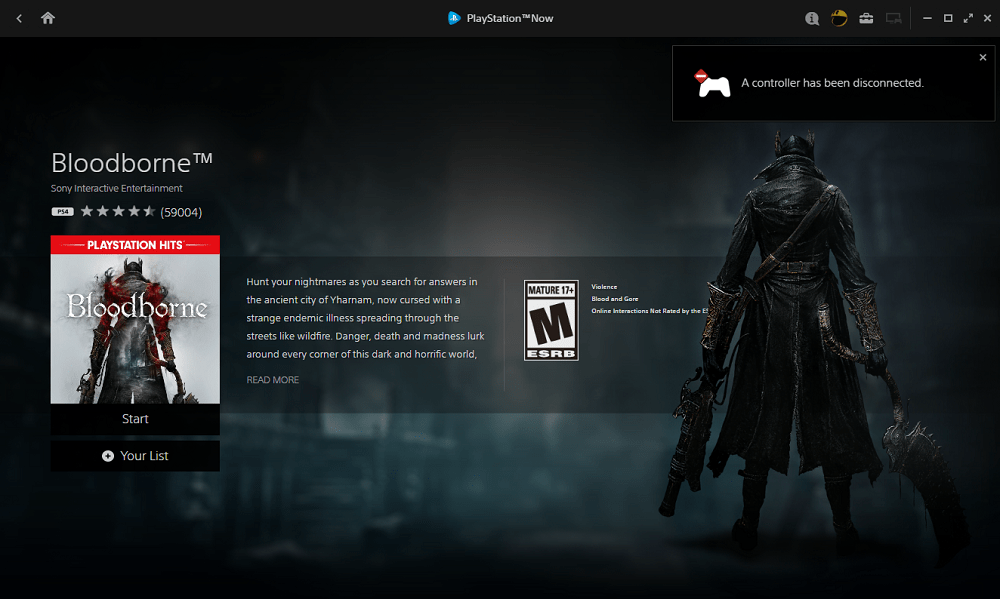Minimize the PlayStation Now window
This screenshot has width=1000, height=599.
point(927,18)
